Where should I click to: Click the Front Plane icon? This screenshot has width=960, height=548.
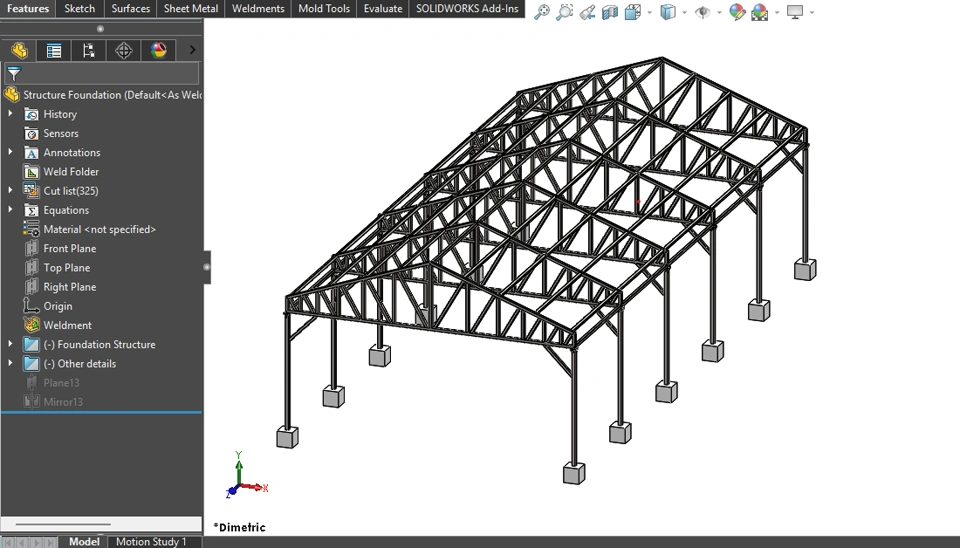tap(31, 249)
